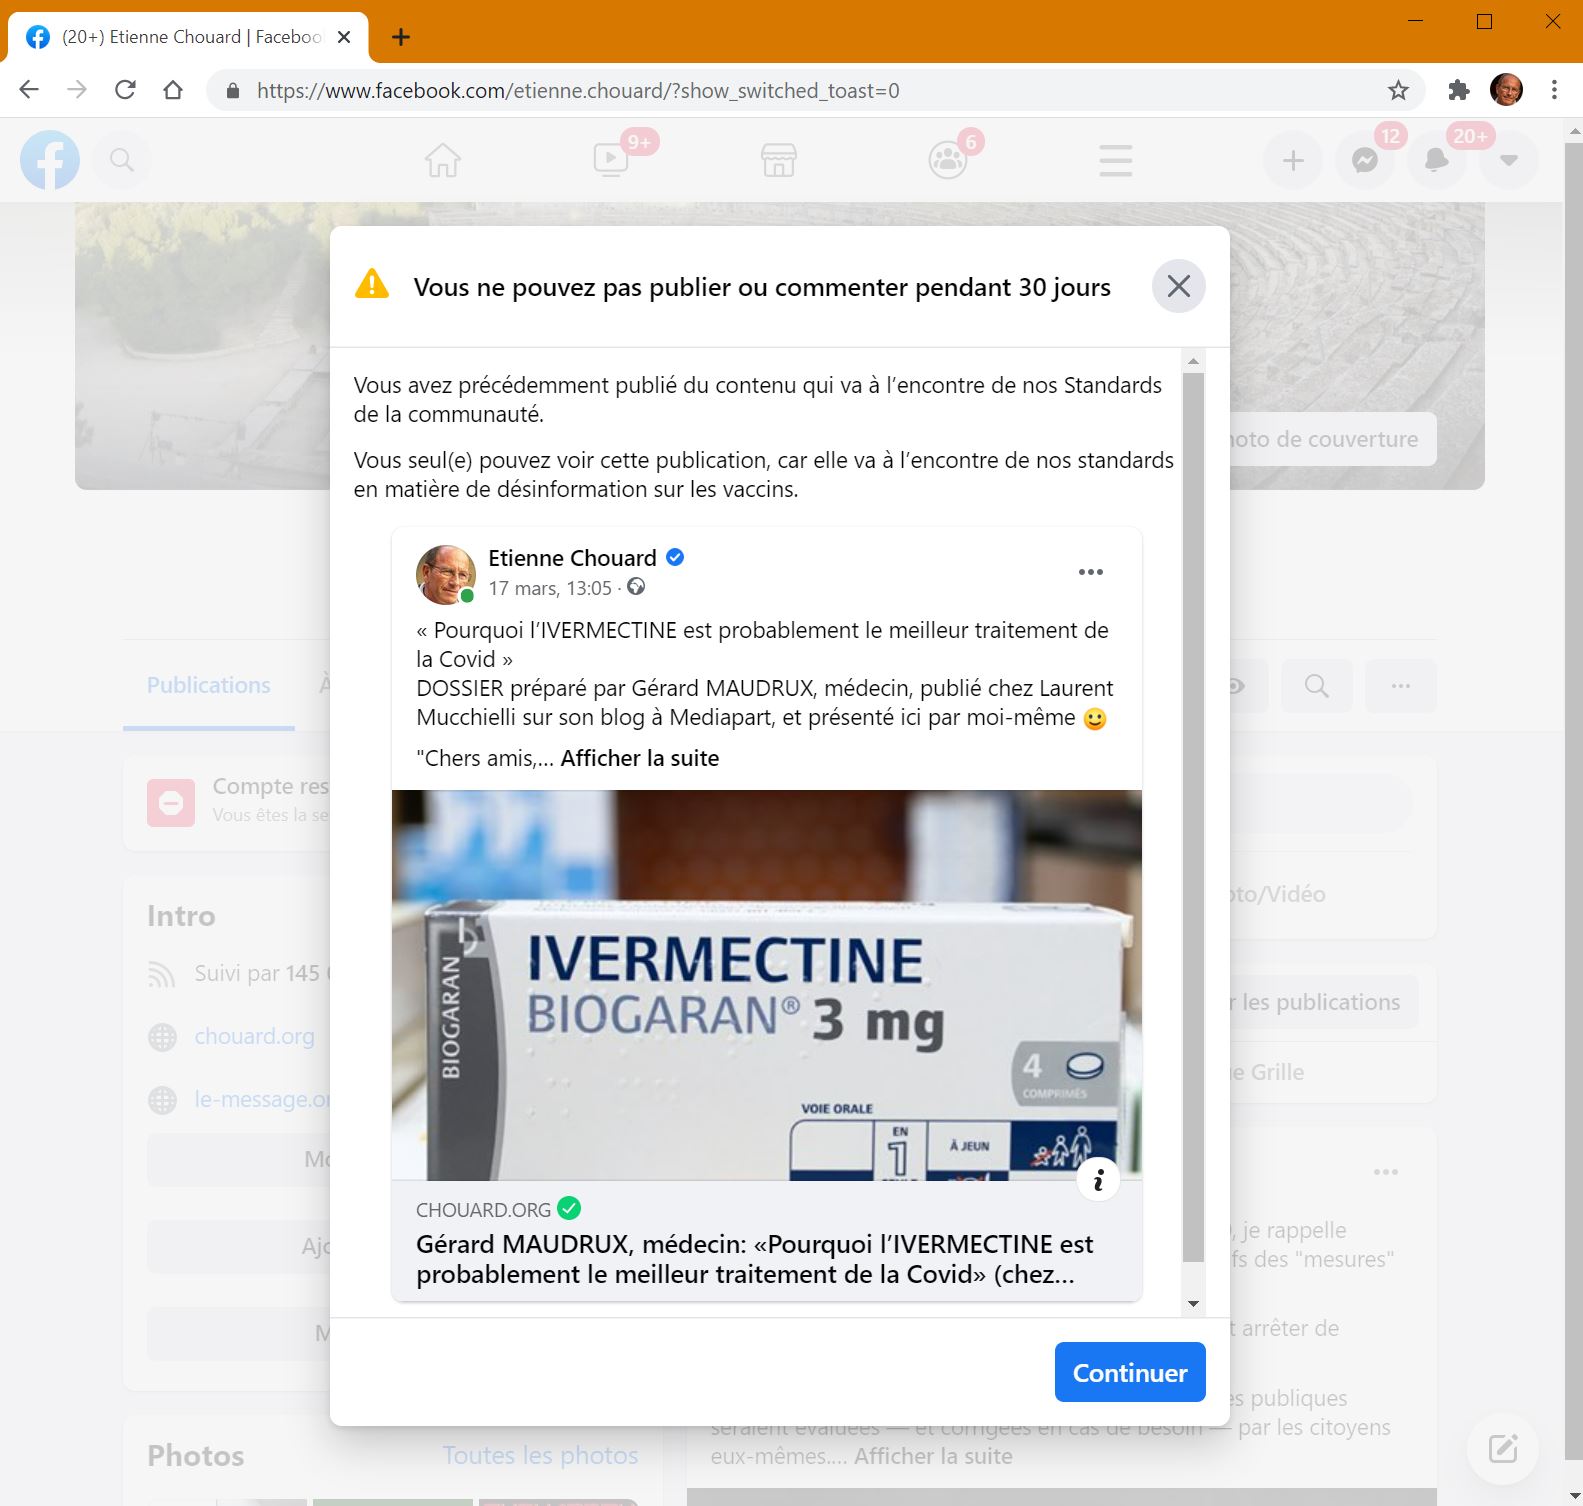This screenshot has width=1583, height=1506.
Task: Click the CHOUARD.ORG article headline
Action: coord(755,1259)
